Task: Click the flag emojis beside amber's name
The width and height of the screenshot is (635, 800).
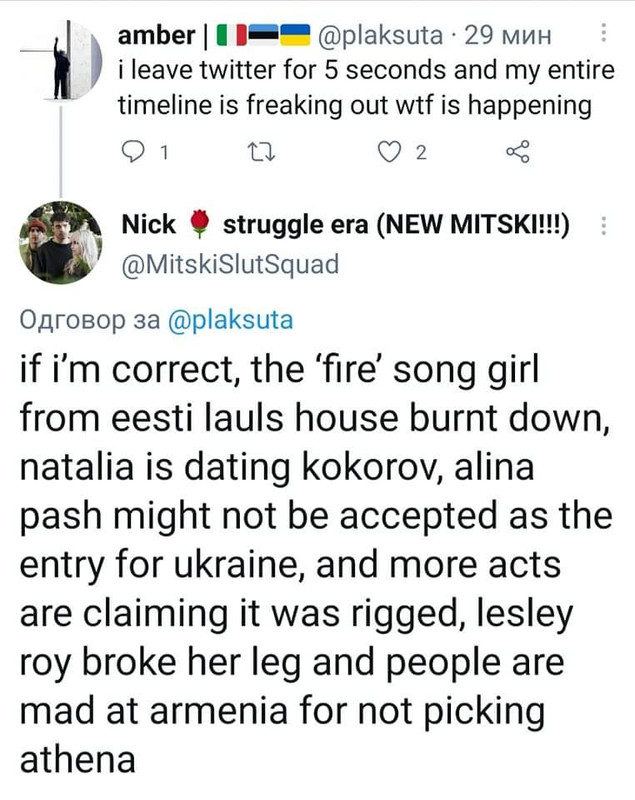Action: click(263, 37)
